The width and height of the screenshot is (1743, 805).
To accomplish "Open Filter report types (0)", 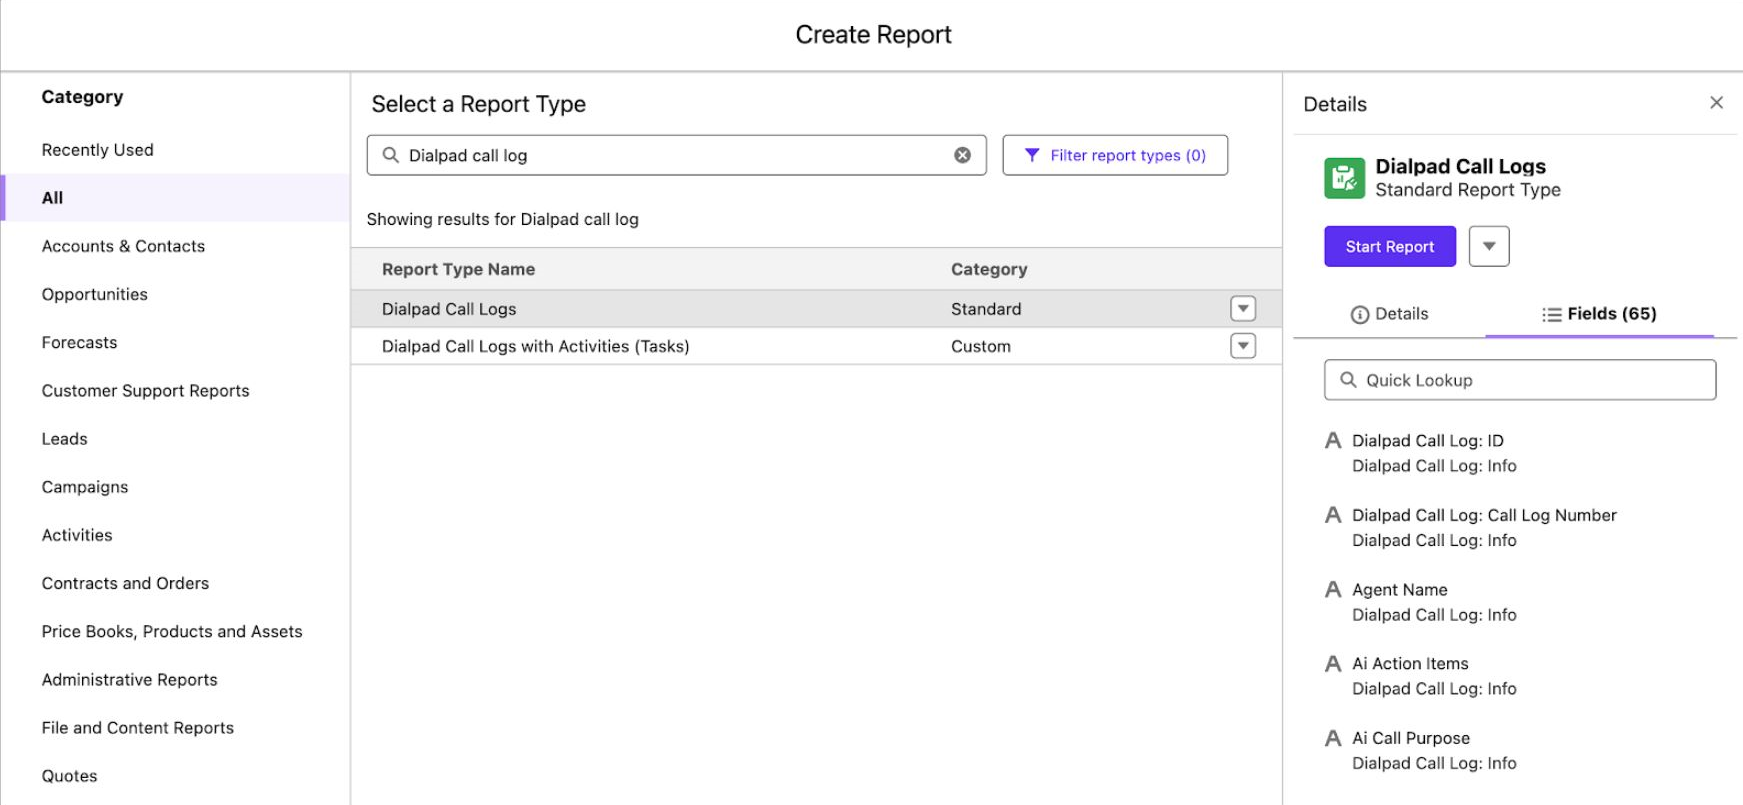I will point(1115,155).
